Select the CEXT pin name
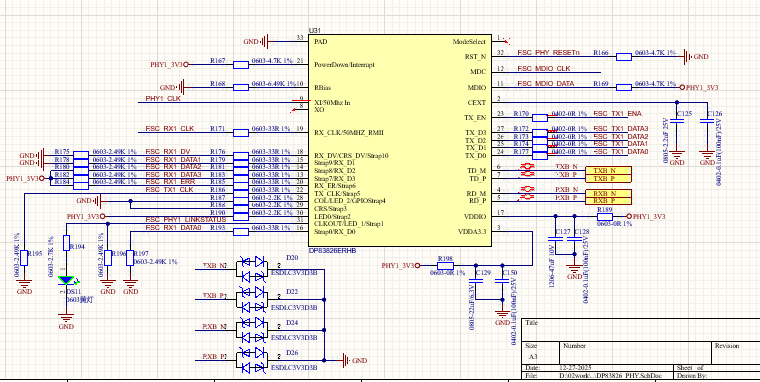760x382 pixels. click(x=476, y=103)
